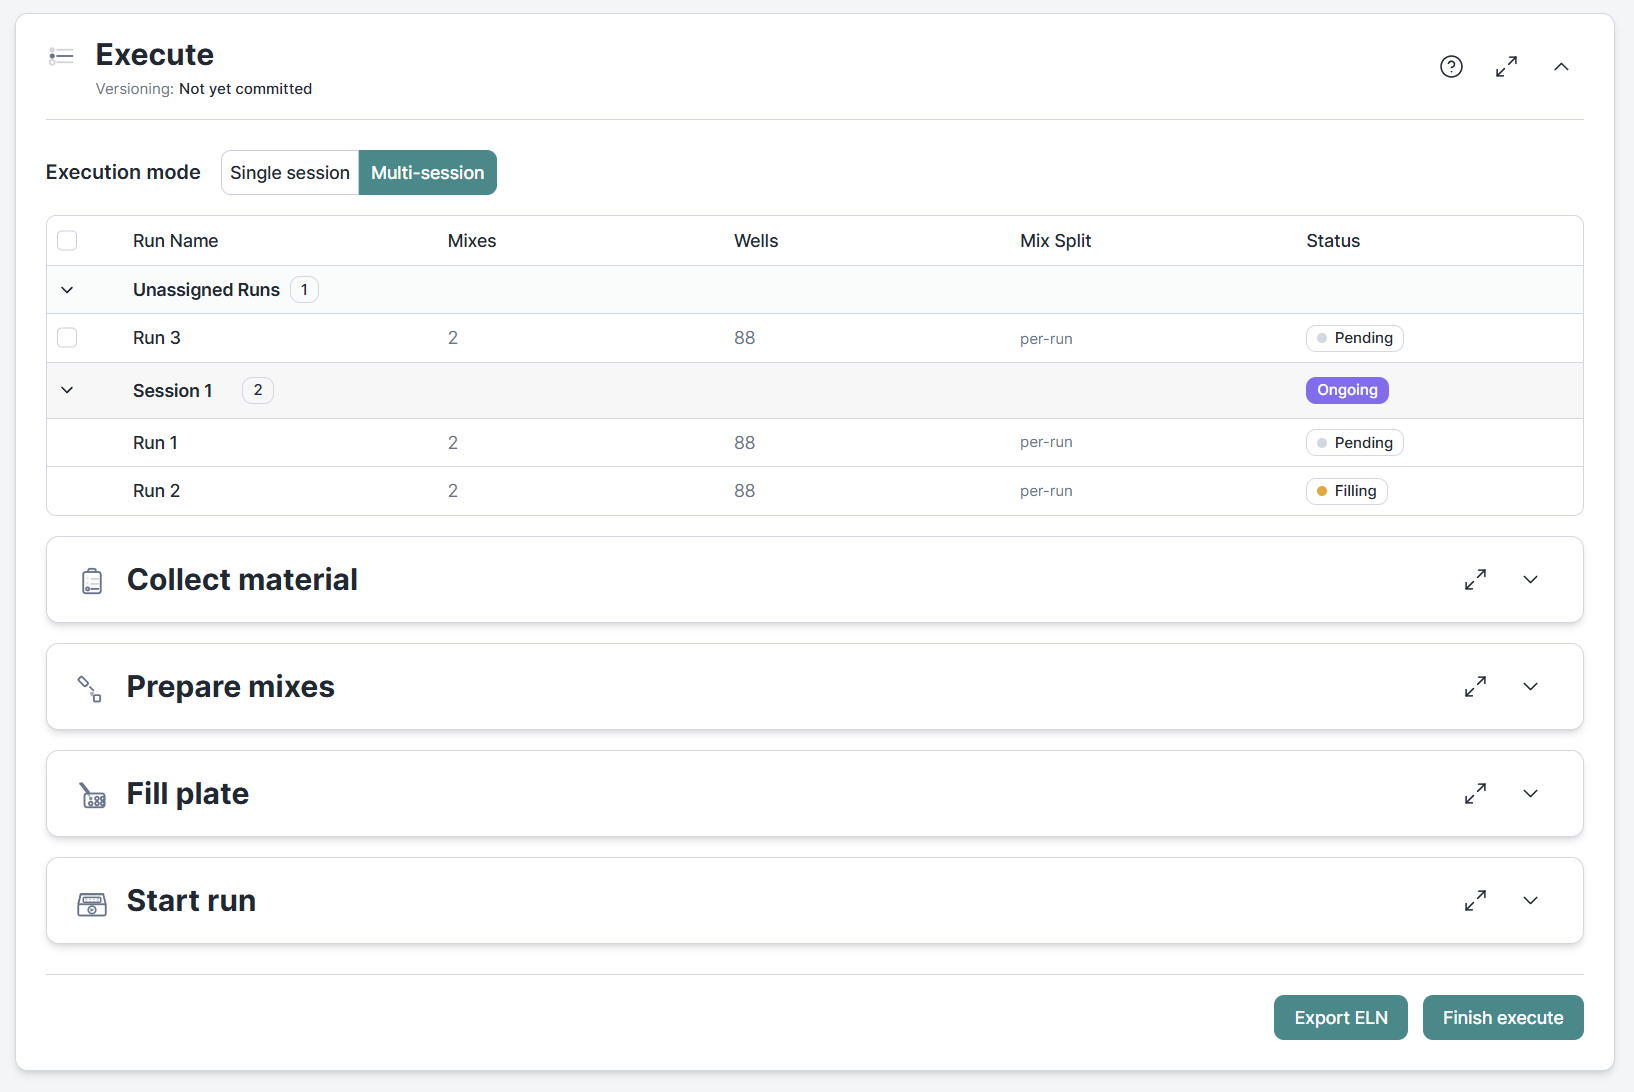Click the Start run instrument icon

pyautogui.click(x=92, y=903)
